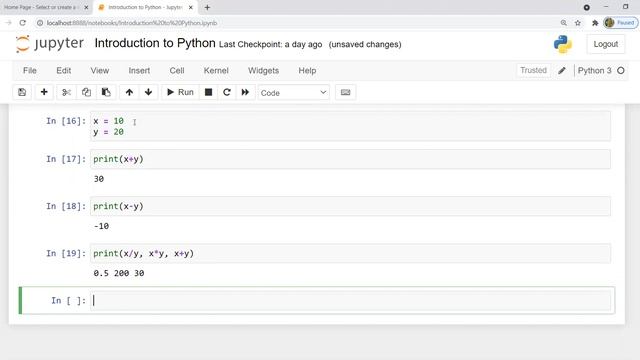Move selected cell down arrow

click(x=149, y=92)
